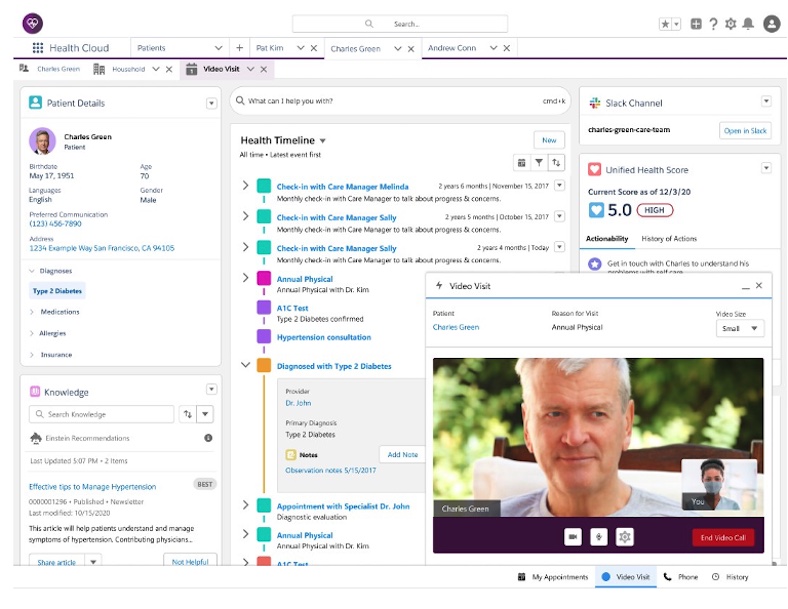Open the notifications bell

pos(748,24)
